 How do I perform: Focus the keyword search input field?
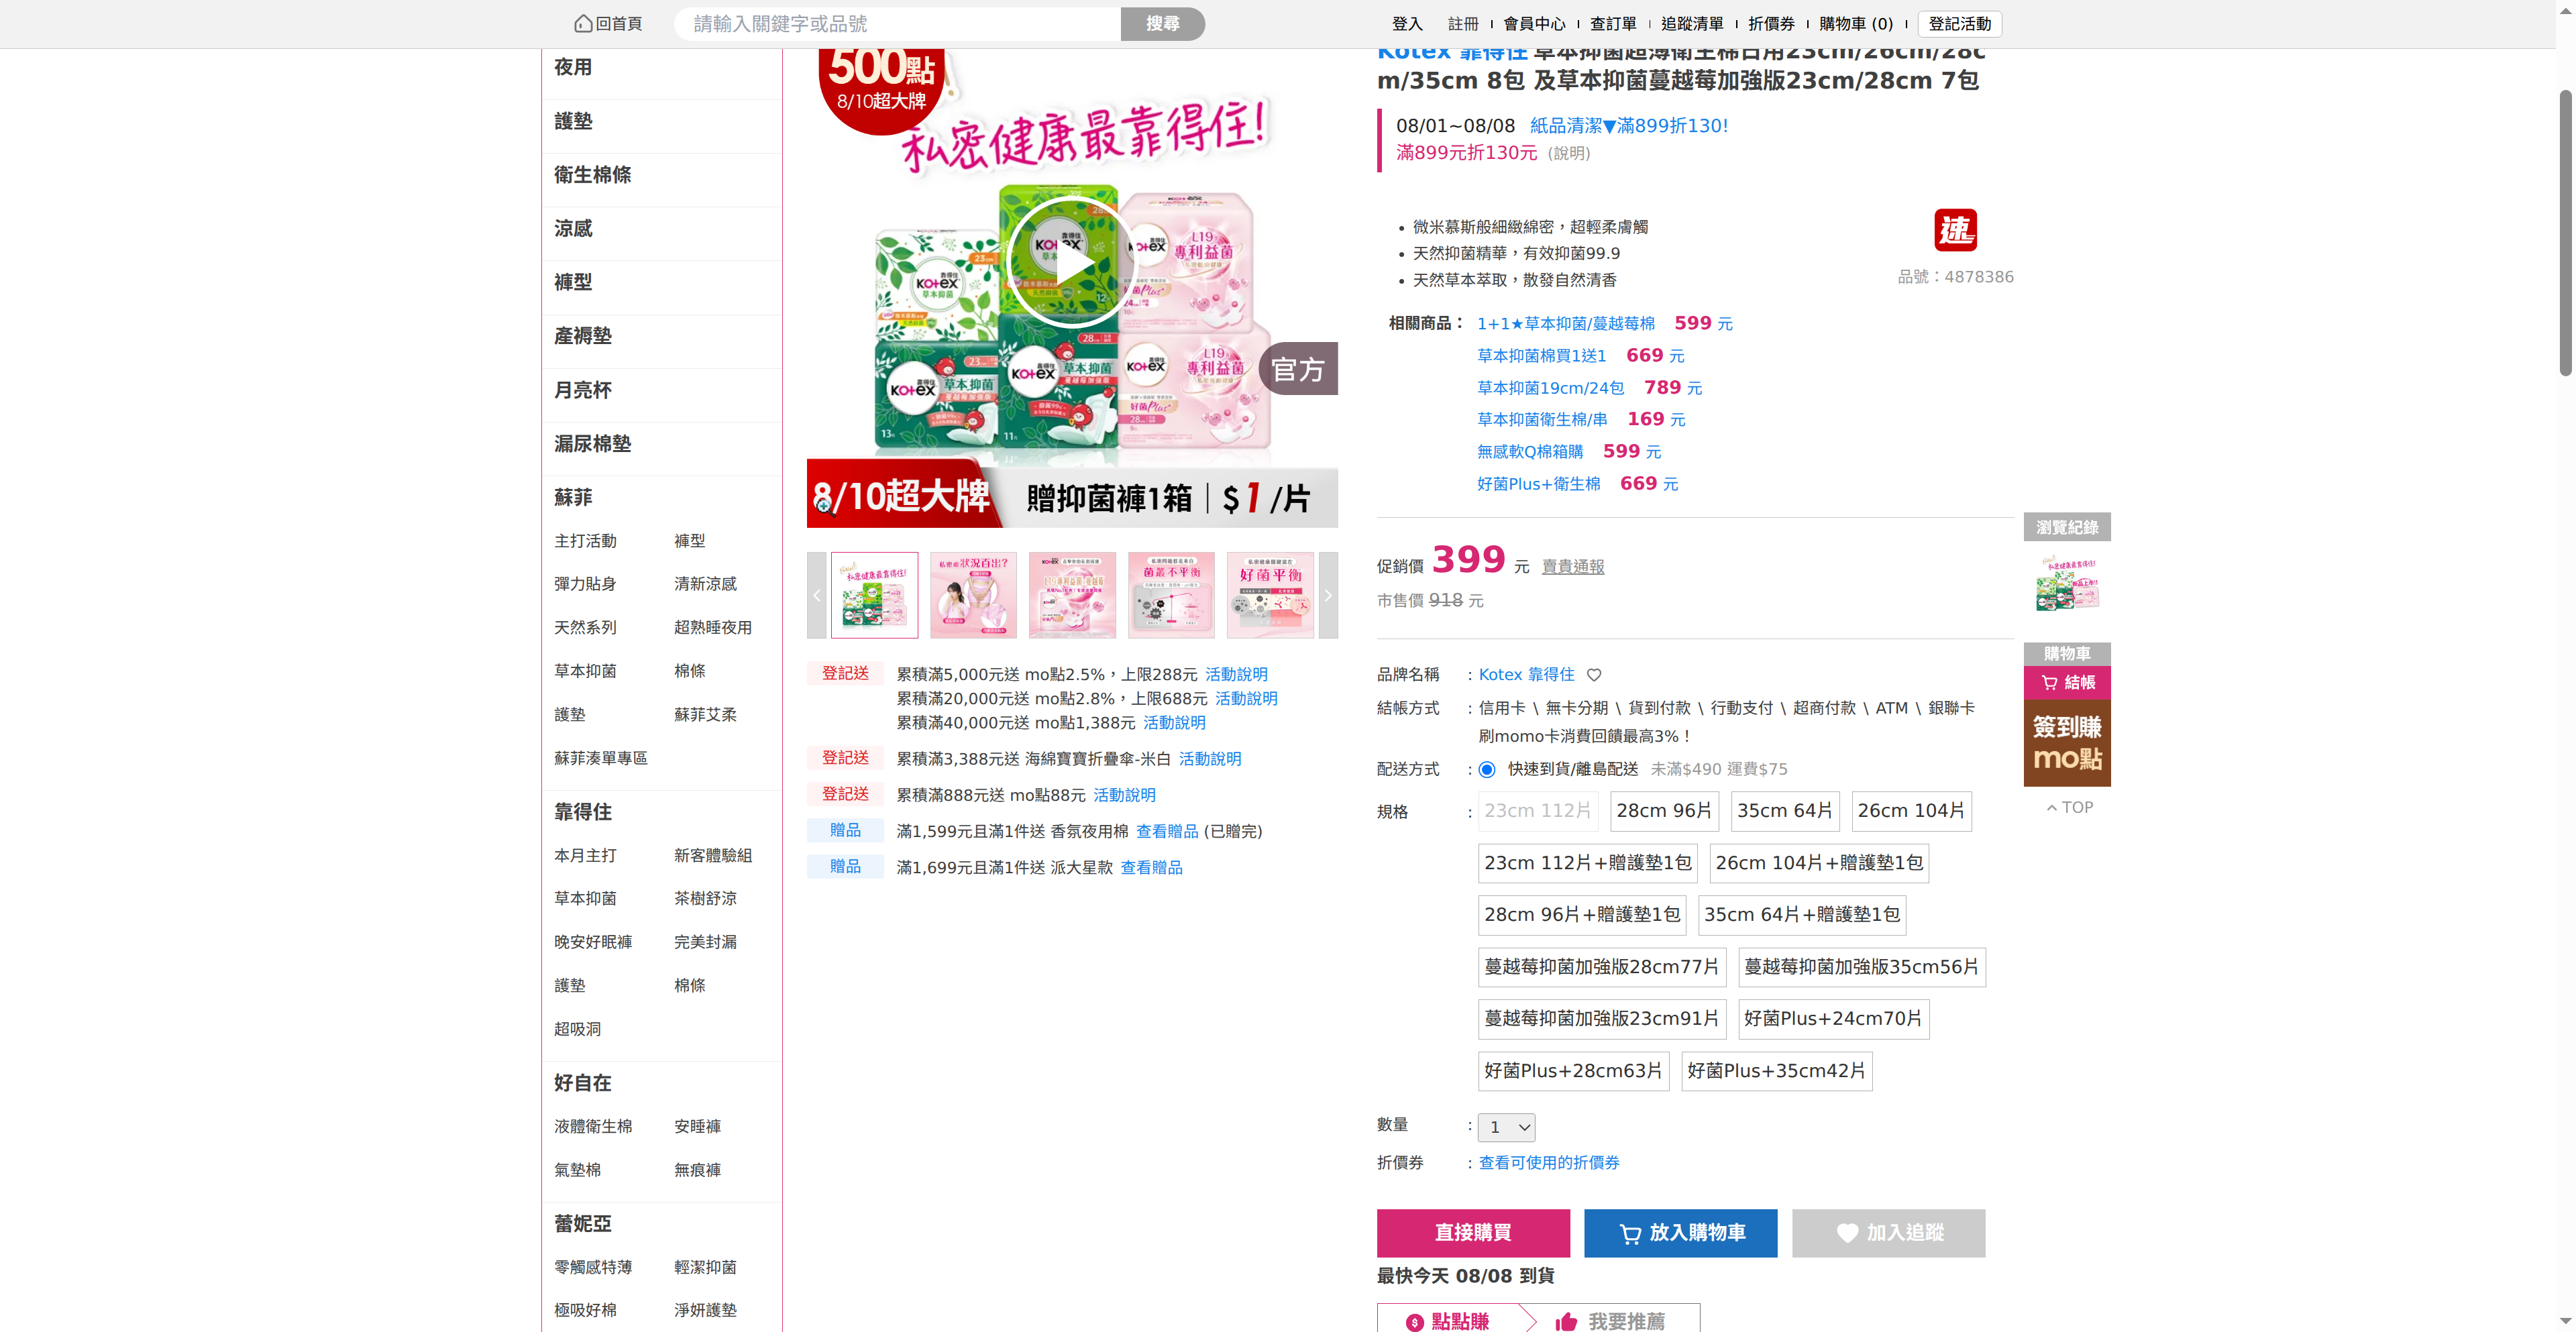pyautogui.click(x=897, y=24)
